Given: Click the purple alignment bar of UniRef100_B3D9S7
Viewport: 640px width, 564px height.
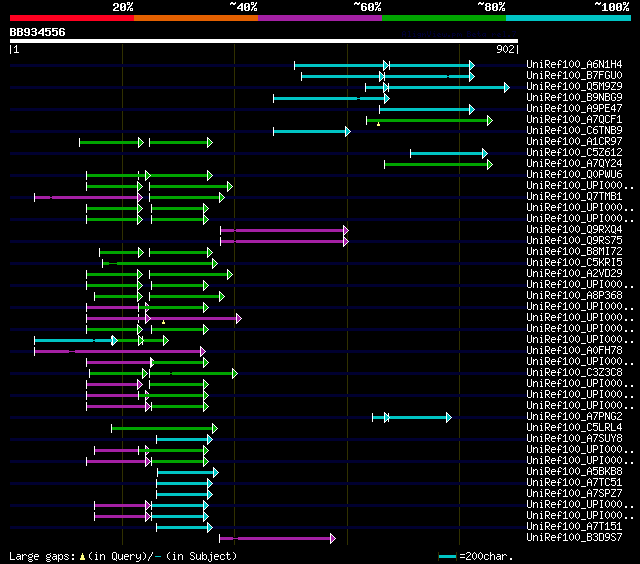Looking at the screenshot, I should coord(278,539).
